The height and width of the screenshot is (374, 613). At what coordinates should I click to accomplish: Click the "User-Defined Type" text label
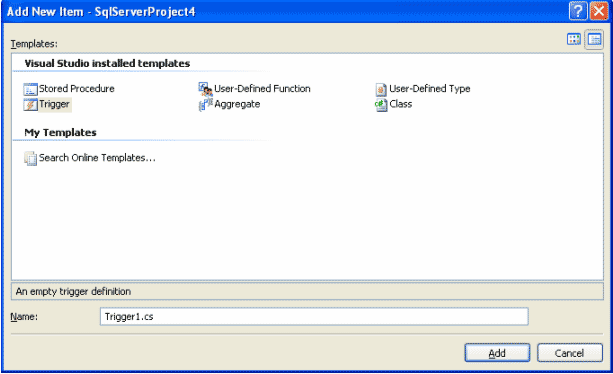click(429, 89)
